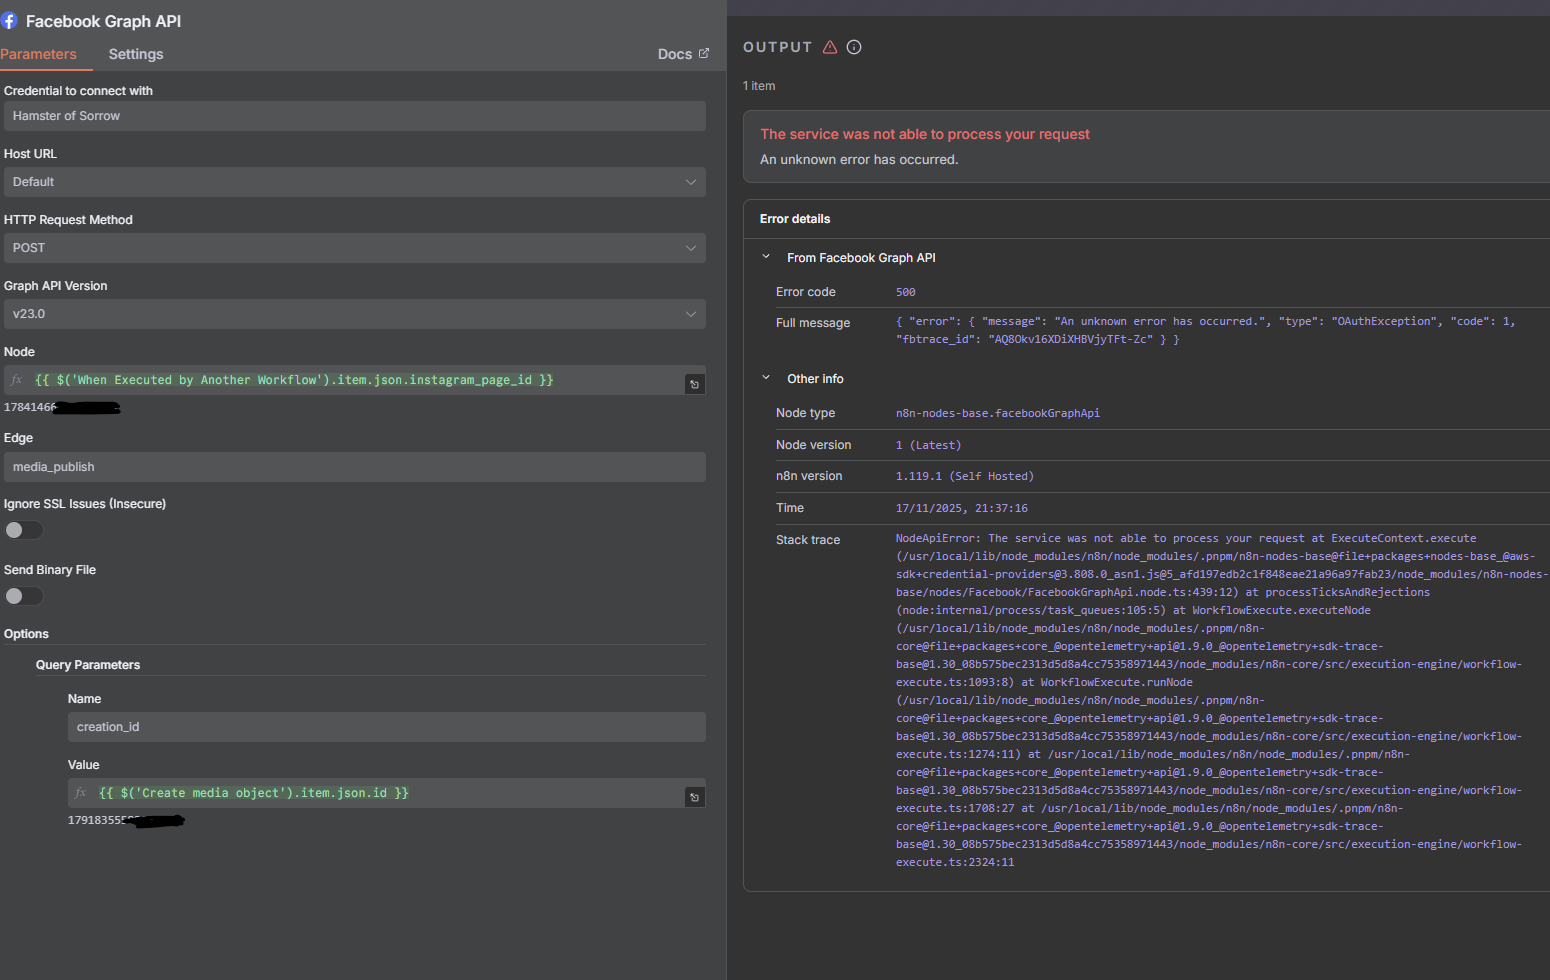Collapse the From Facebook Graph API section
Image resolution: width=1550 pixels, height=980 pixels.
click(766, 257)
